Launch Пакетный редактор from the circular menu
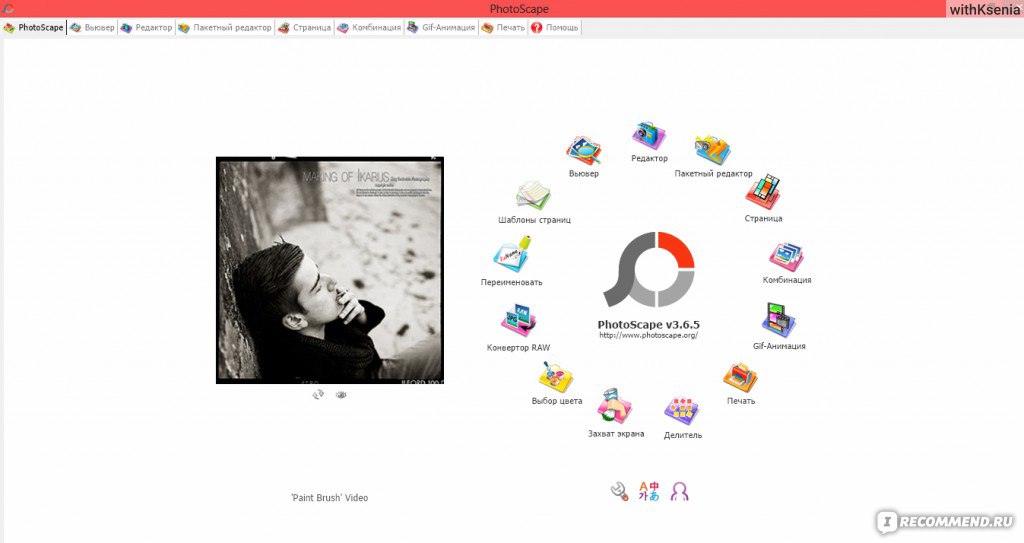Screen dimensions: 1024x543 tap(712, 150)
